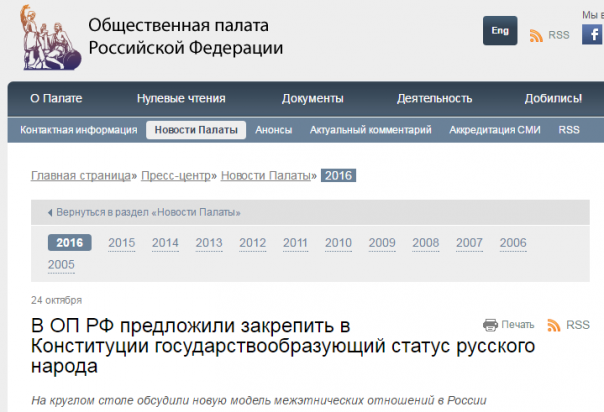This screenshot has width=604, height=412.
Task: Follow Пресс-центр breadcrumb link
Action: tap(176, 176)
